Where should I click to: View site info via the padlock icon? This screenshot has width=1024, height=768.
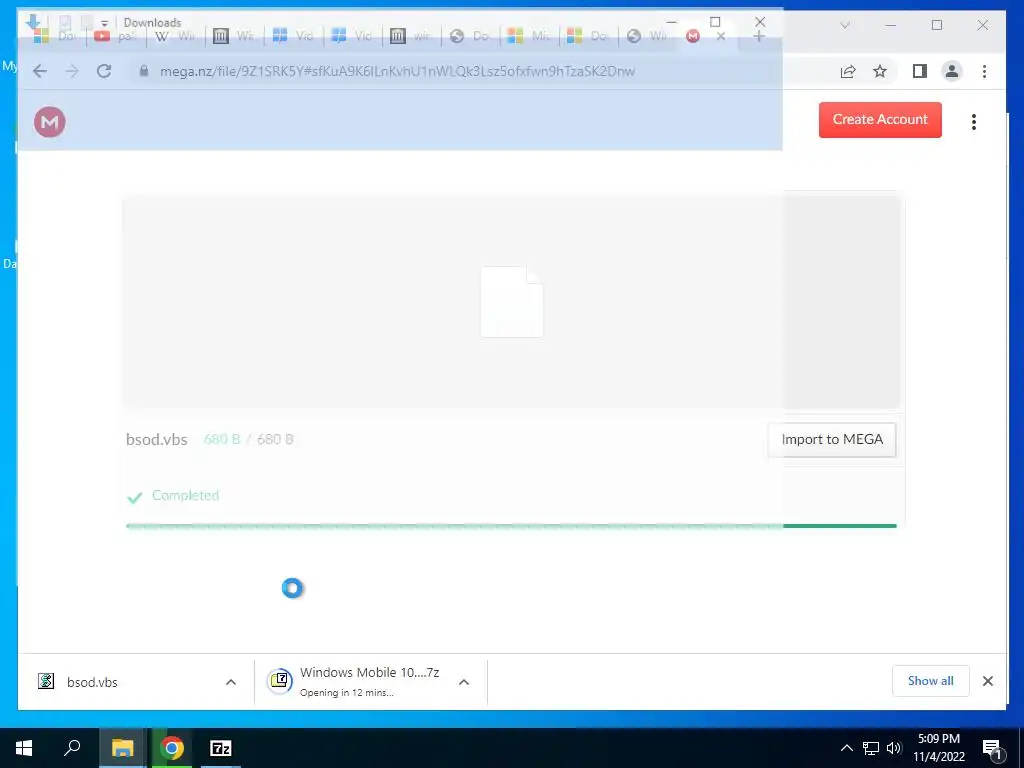pos(144,71)
